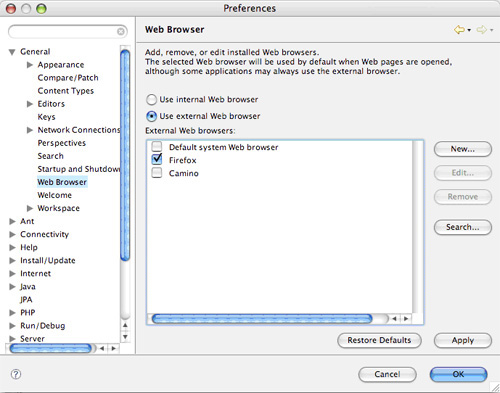
Task: Click the tree horizontal scroll left arrow
Action: [x=102, y=348]
